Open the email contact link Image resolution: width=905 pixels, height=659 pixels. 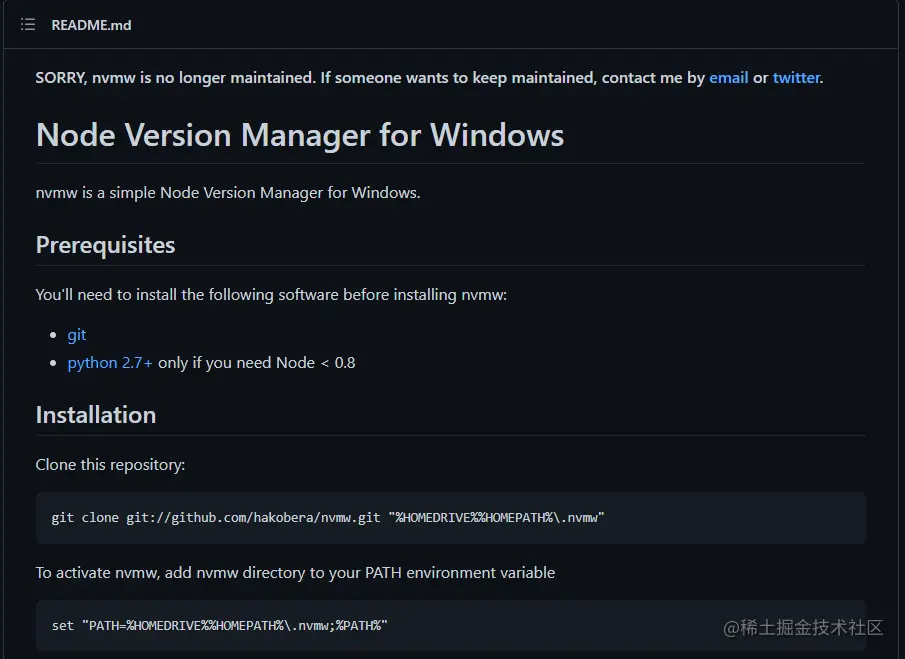728,77
